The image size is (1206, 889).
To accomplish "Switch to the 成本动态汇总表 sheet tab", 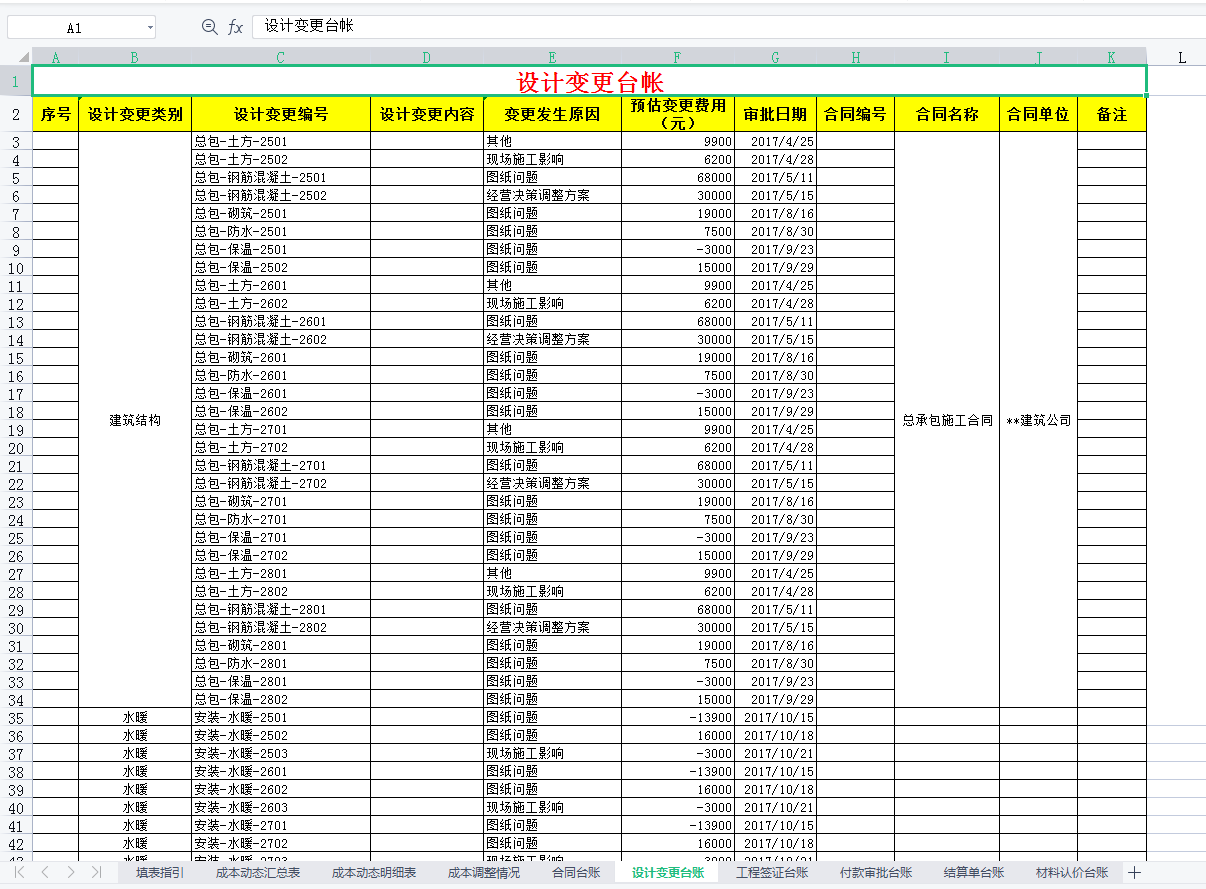I will click(x=258, y=872).
